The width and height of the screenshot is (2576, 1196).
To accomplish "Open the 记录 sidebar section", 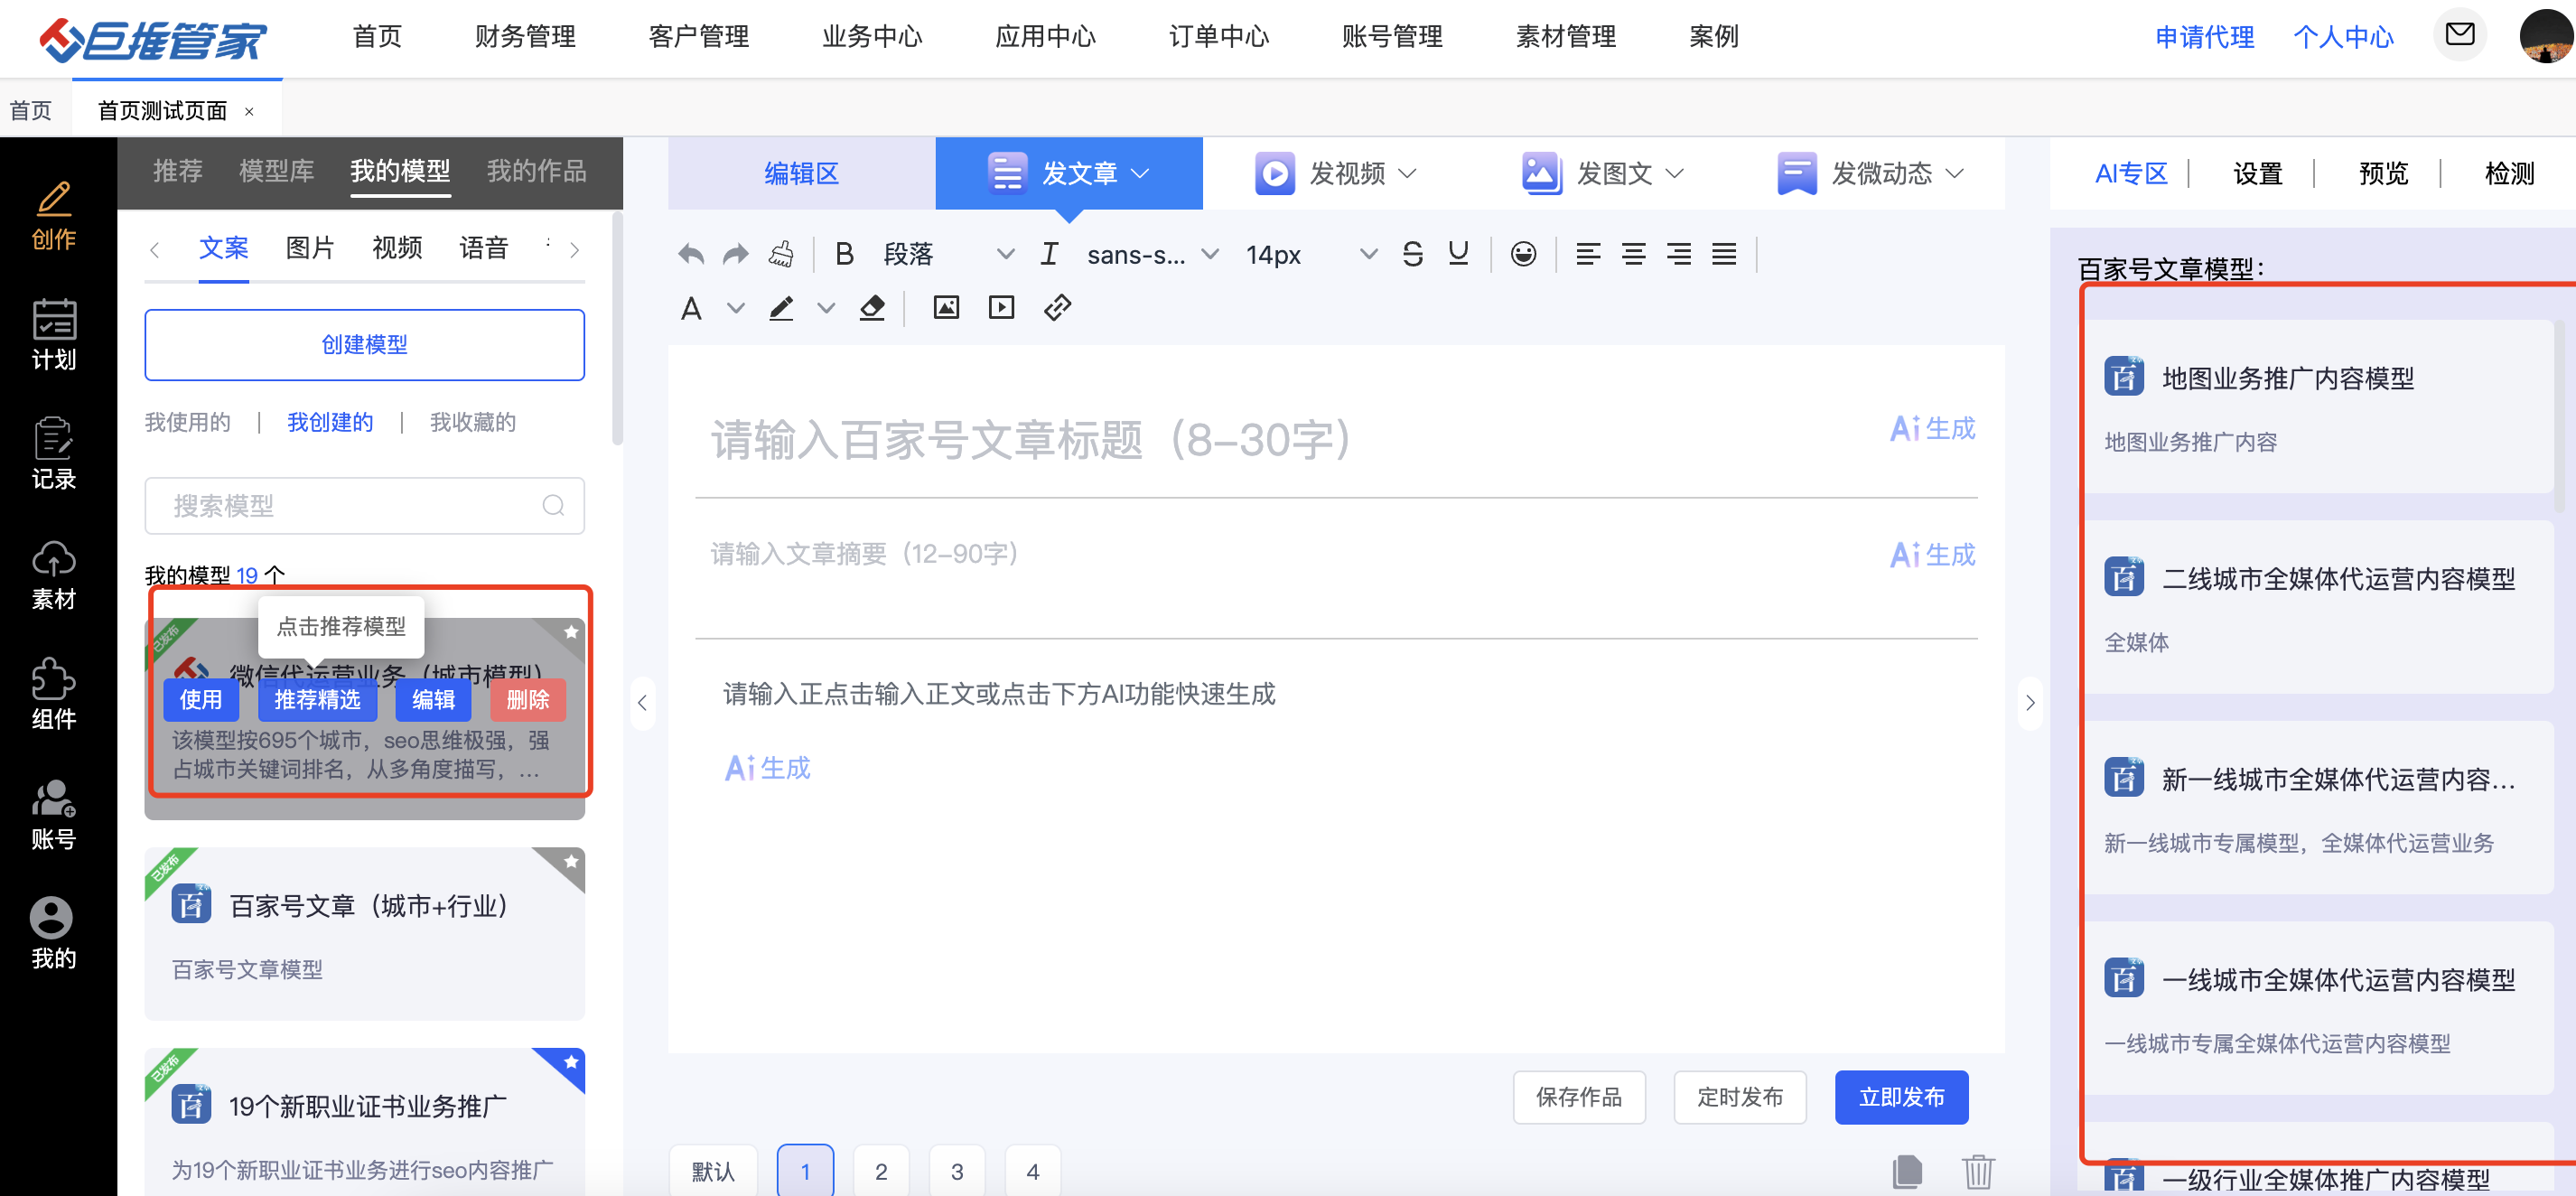I will point(54,456).
